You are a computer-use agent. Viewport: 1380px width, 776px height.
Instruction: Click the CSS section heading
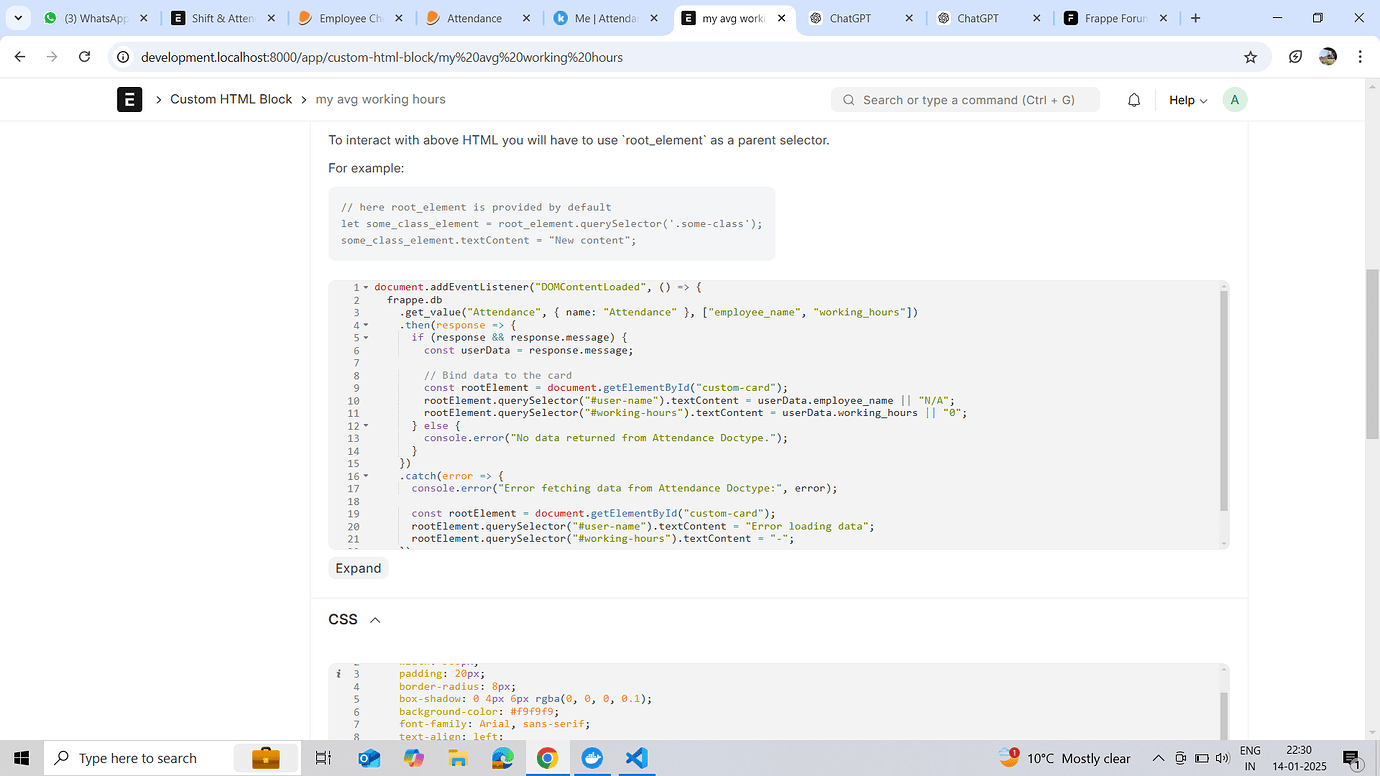tap(343, 620)
